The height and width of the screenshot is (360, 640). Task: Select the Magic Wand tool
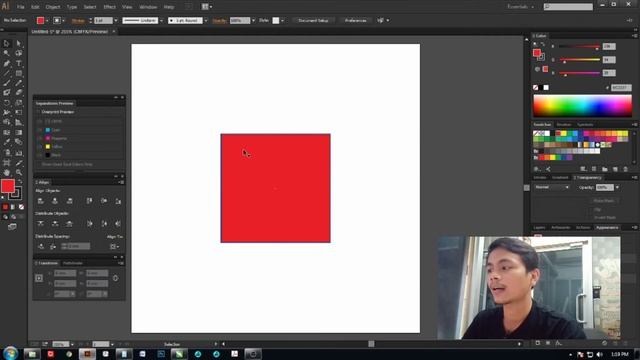(x=7, y=53)
